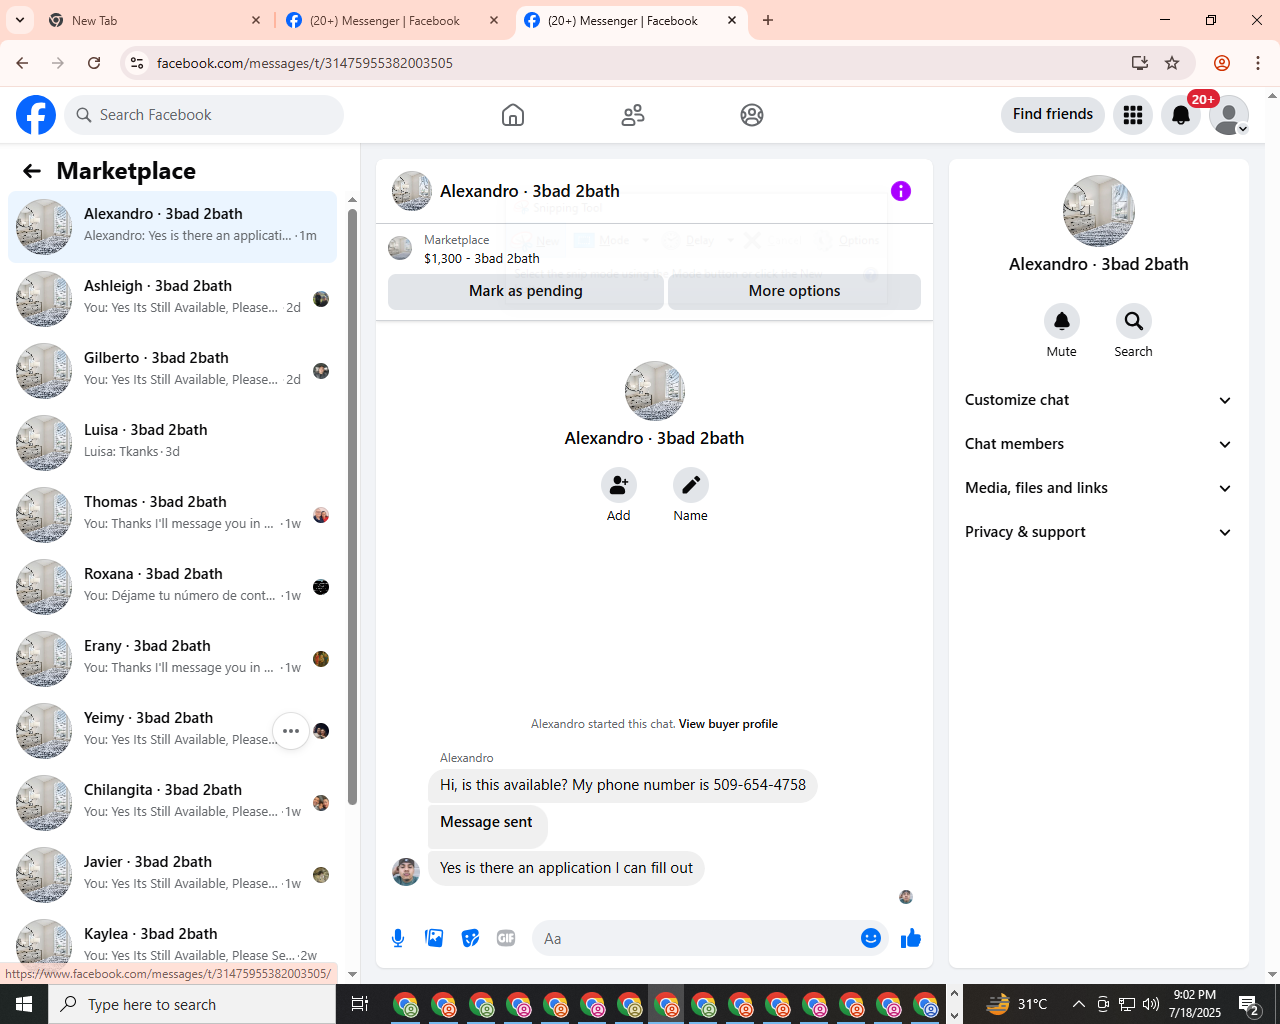Open the Windows Start menu
The image size is (1280, 1024).
point(24,1004)
